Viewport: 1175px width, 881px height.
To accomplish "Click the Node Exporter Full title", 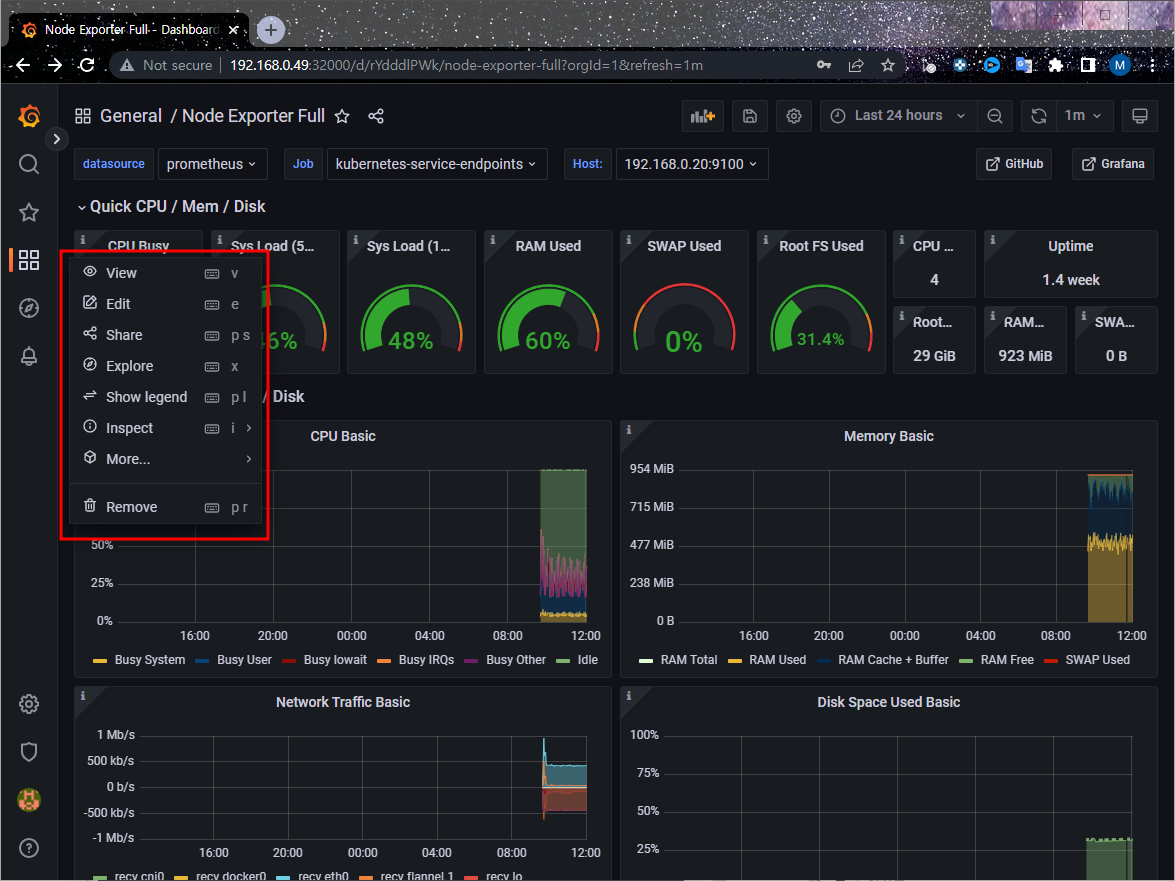I will (x=253, y=116).
